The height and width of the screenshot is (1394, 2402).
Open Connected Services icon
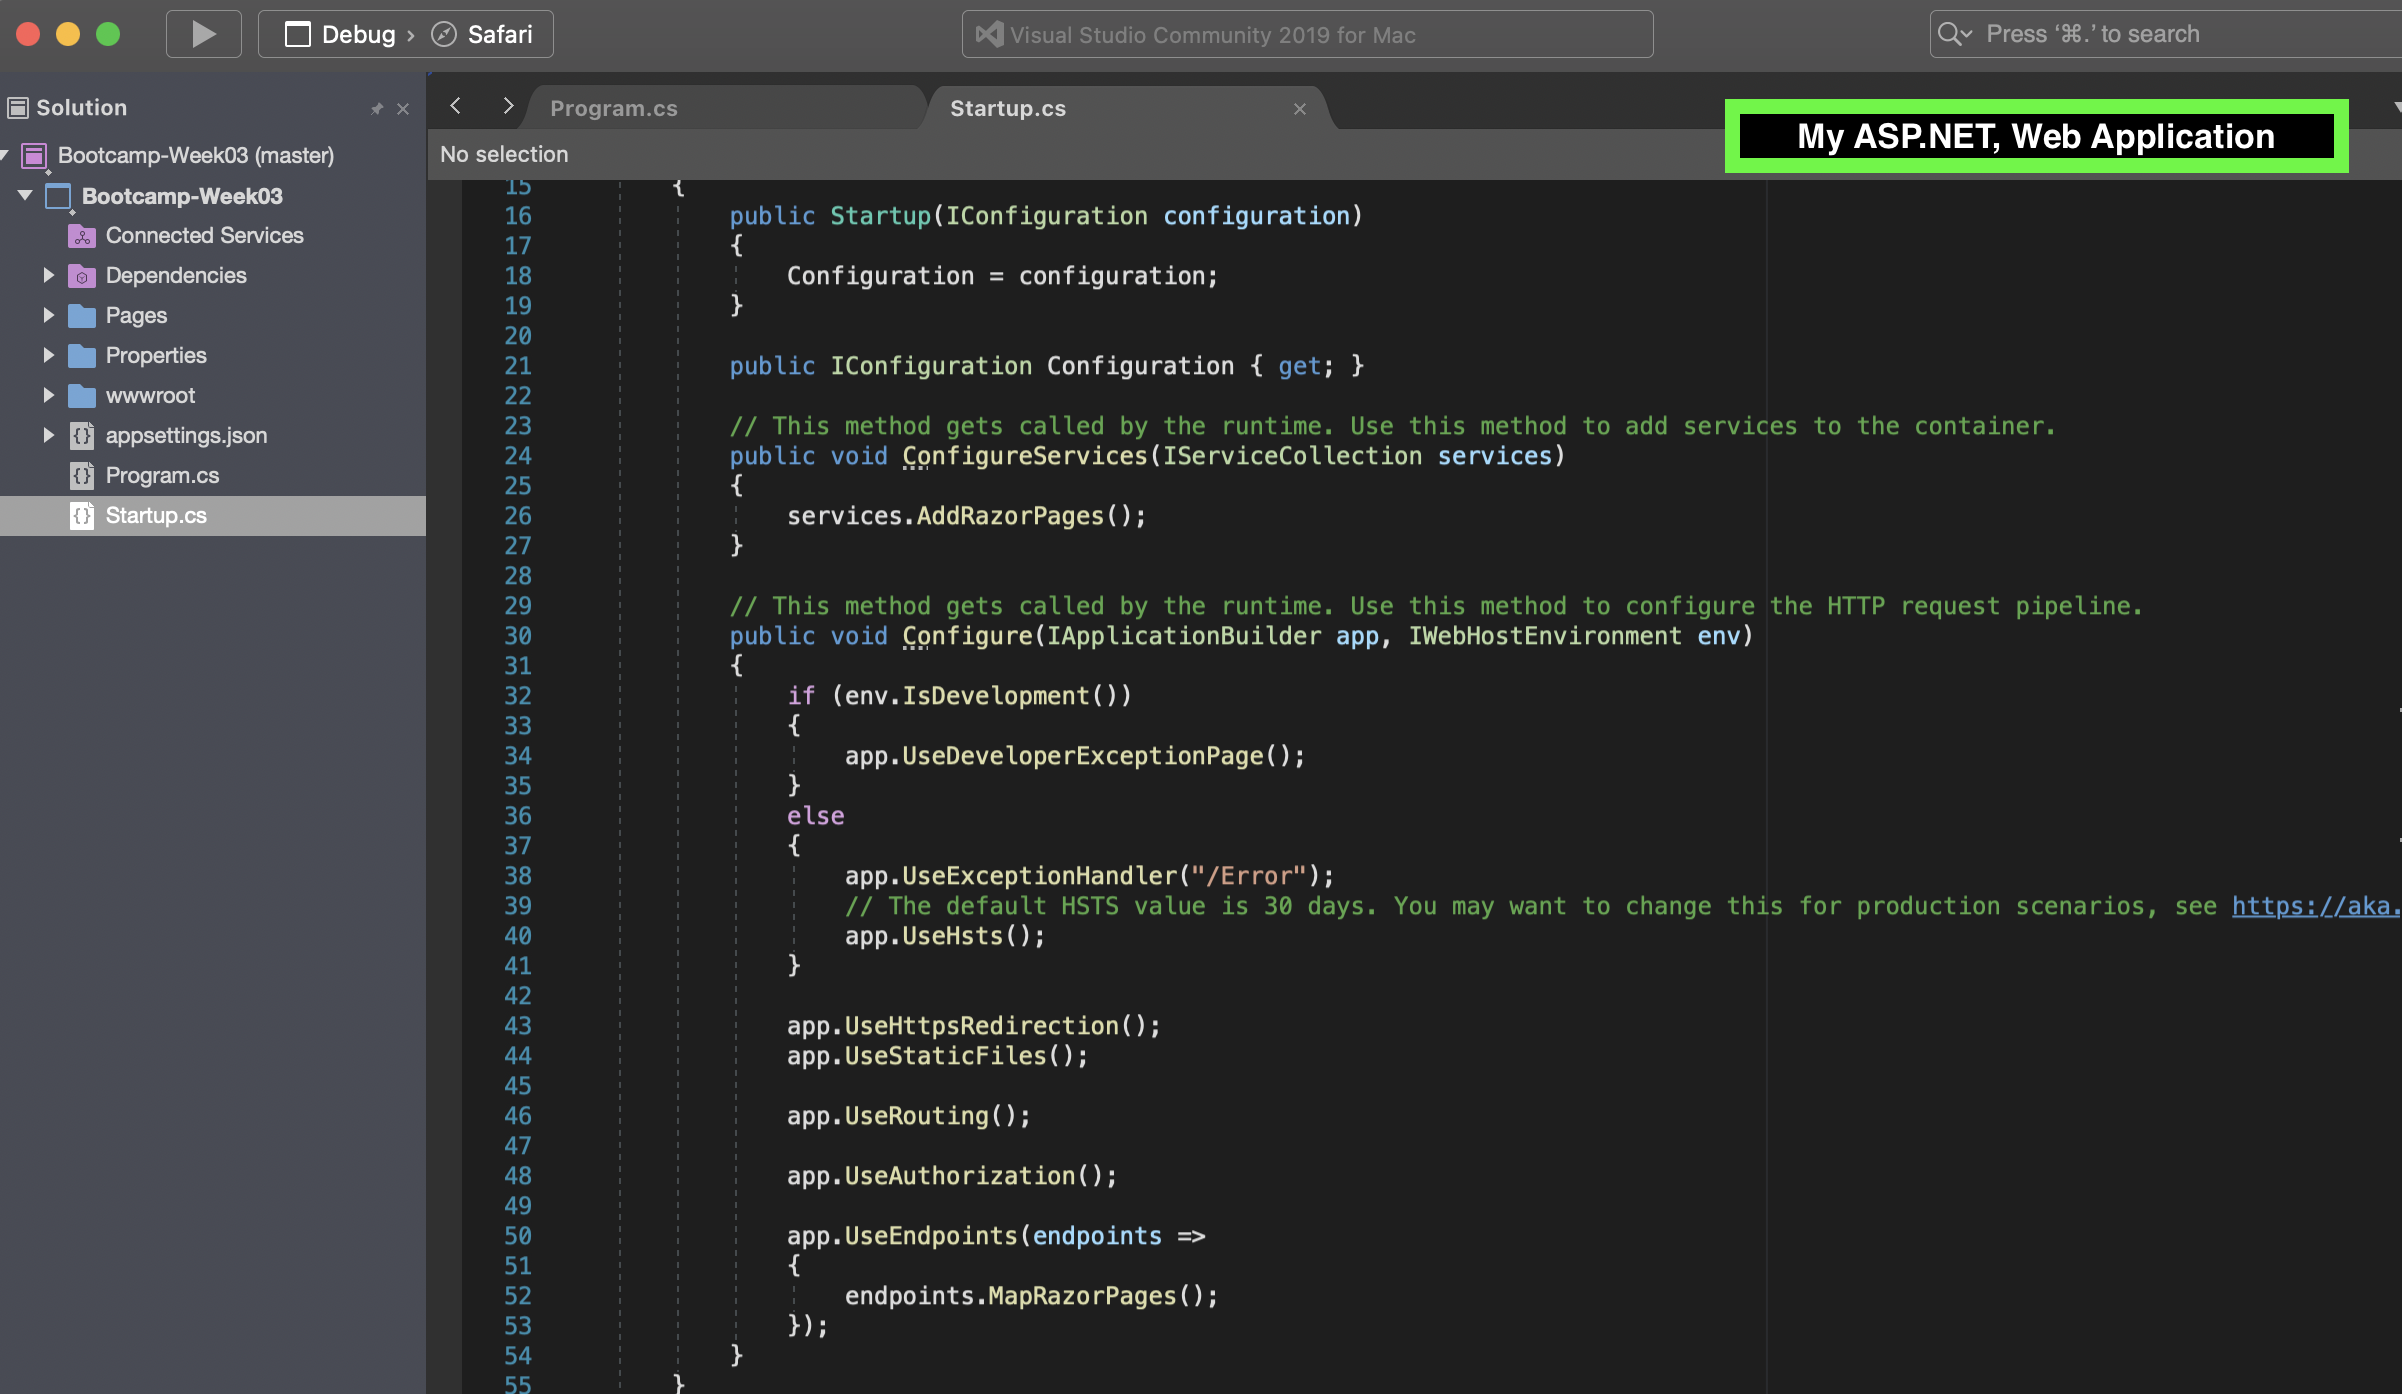pyautogui.click(x=82, y=236)
